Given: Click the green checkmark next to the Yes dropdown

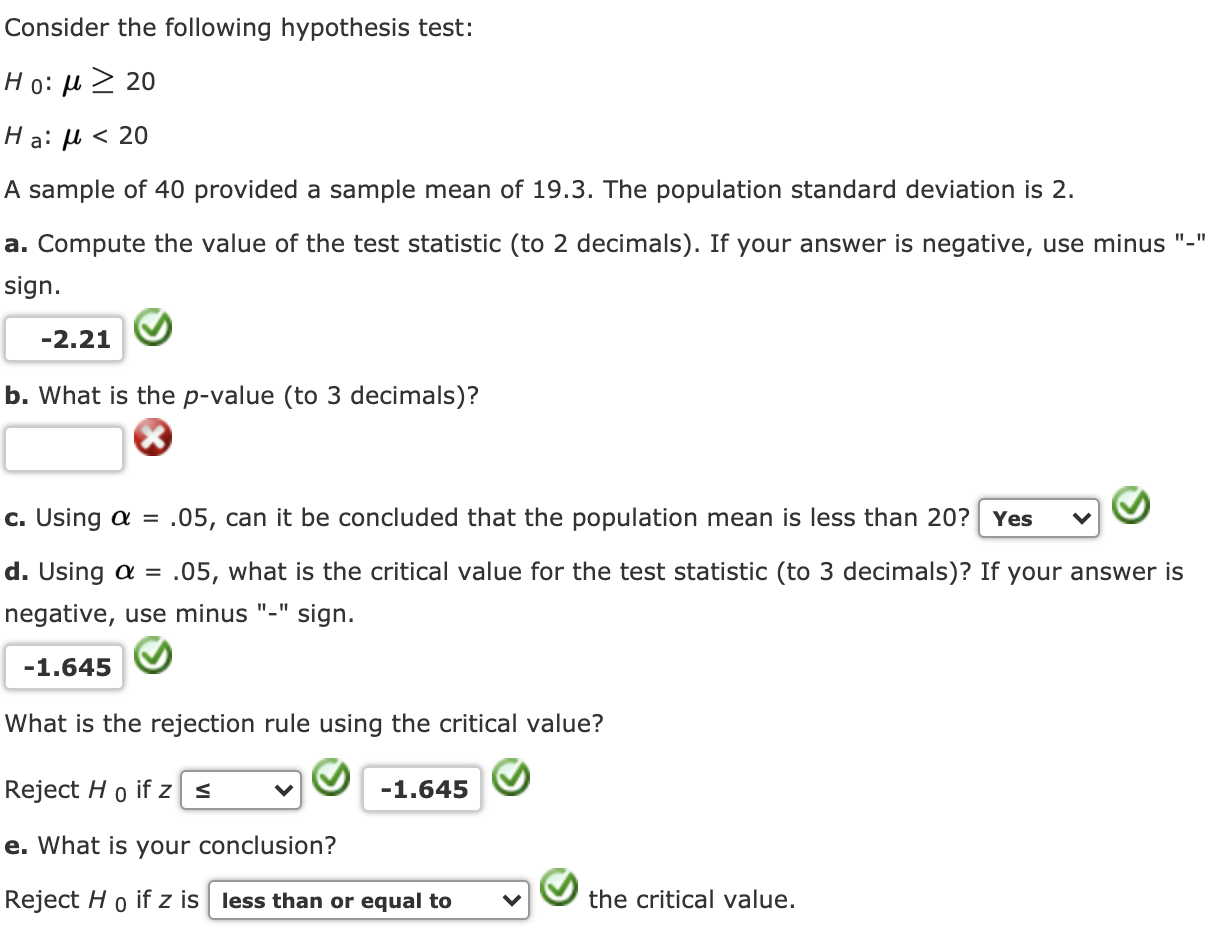Looking at the screenshot, I should 1131,506.
